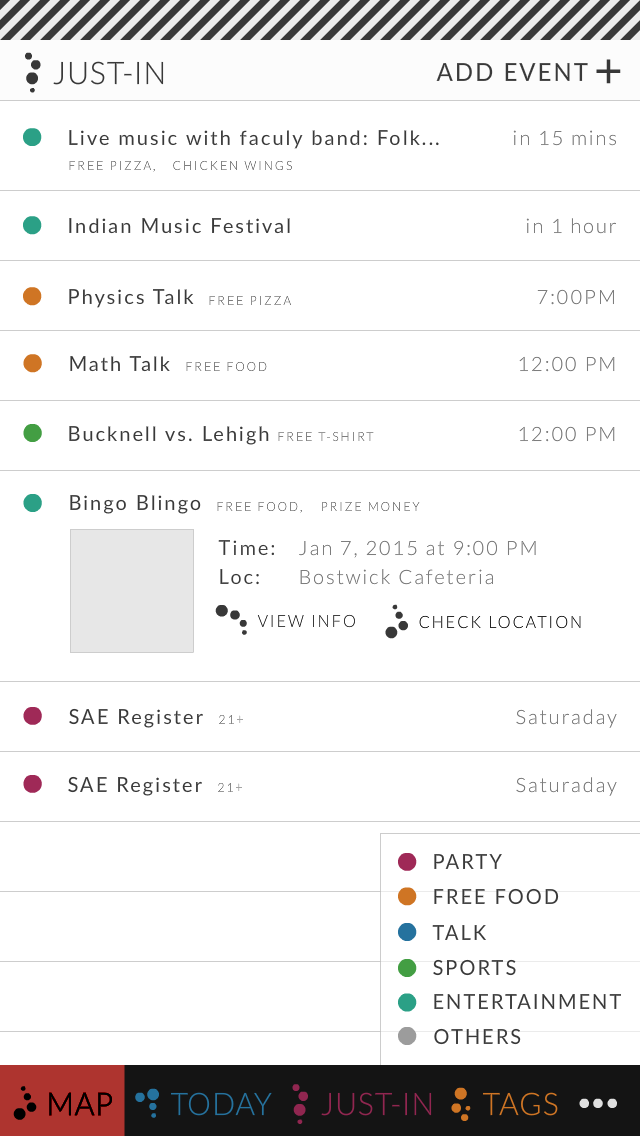This screenshot has height=1136, width=640.
Task: Tap the Check Location dots icon
Action: (x=396, y=622)
